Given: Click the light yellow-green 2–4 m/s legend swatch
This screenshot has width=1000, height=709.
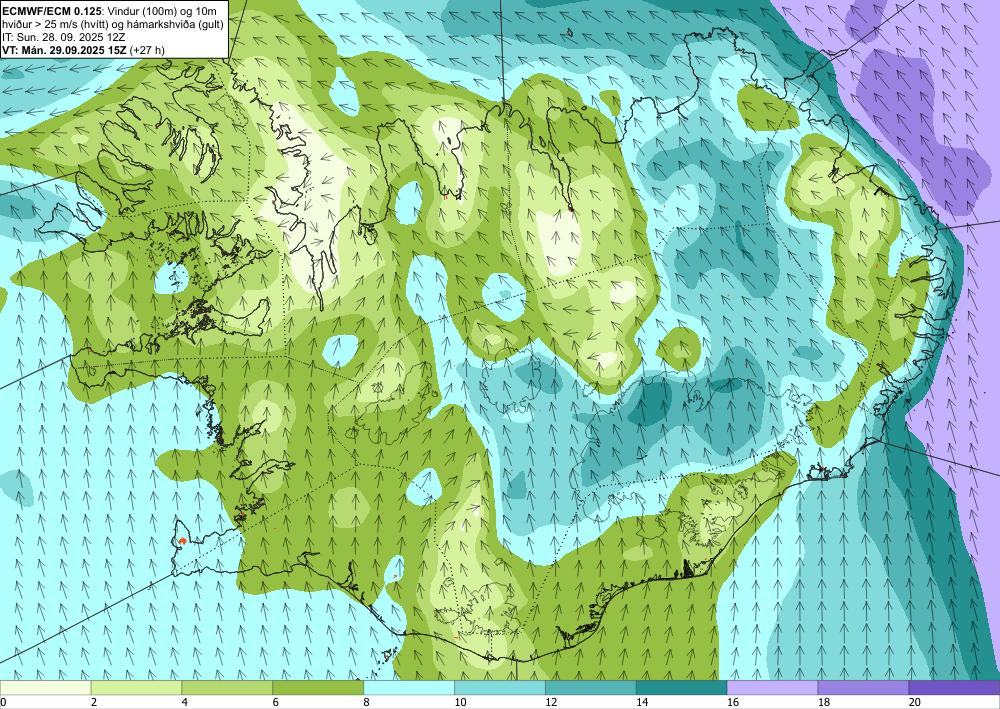Looking at the screenshot, I should point(136,688).
